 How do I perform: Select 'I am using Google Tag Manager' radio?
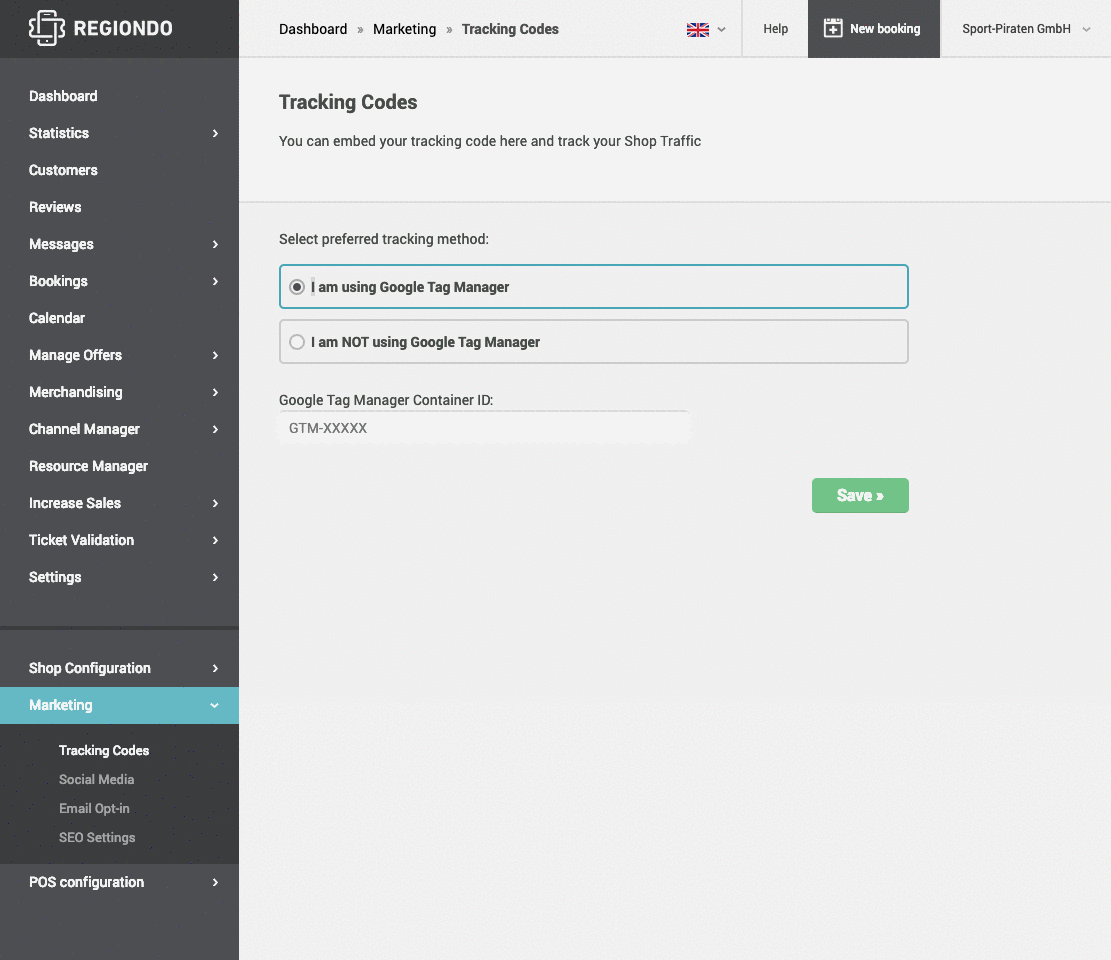tap(297, 287)
